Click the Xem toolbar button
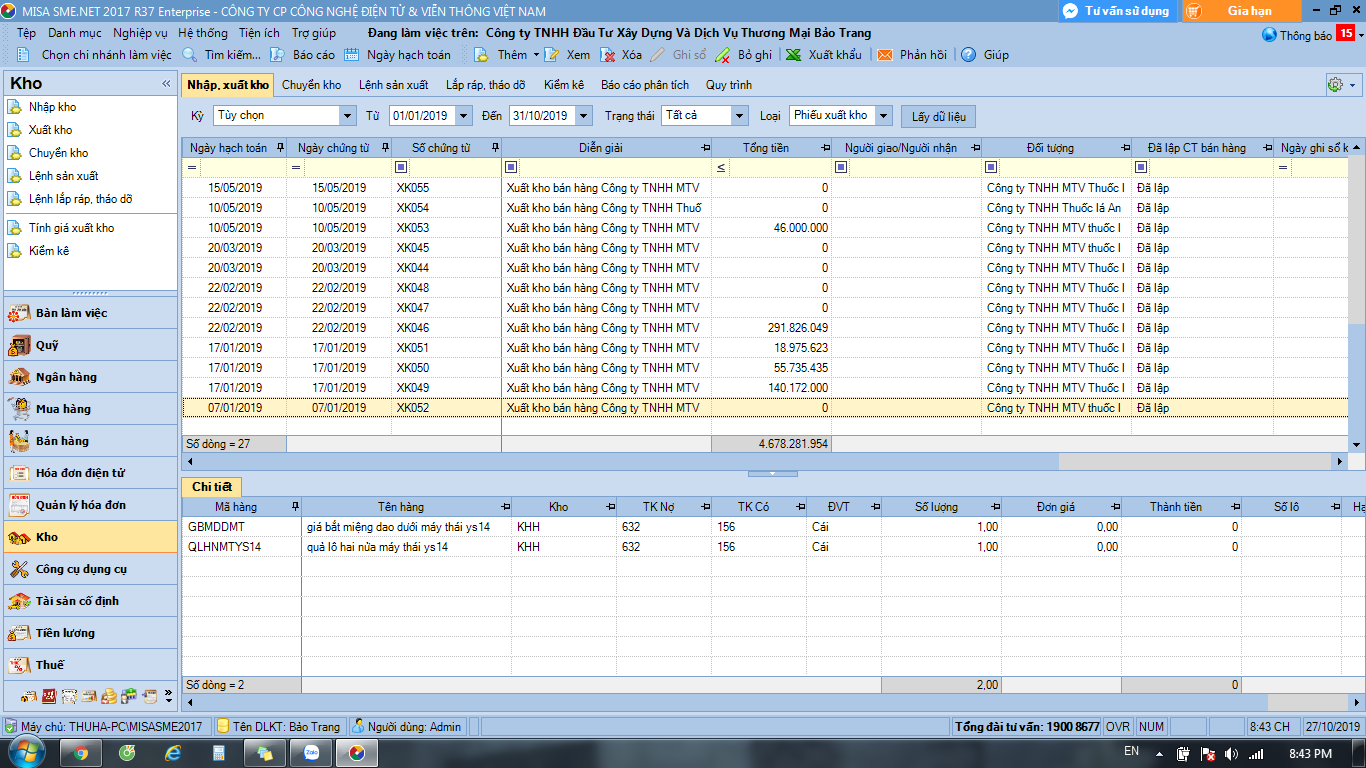 click(x=567, y=55)
